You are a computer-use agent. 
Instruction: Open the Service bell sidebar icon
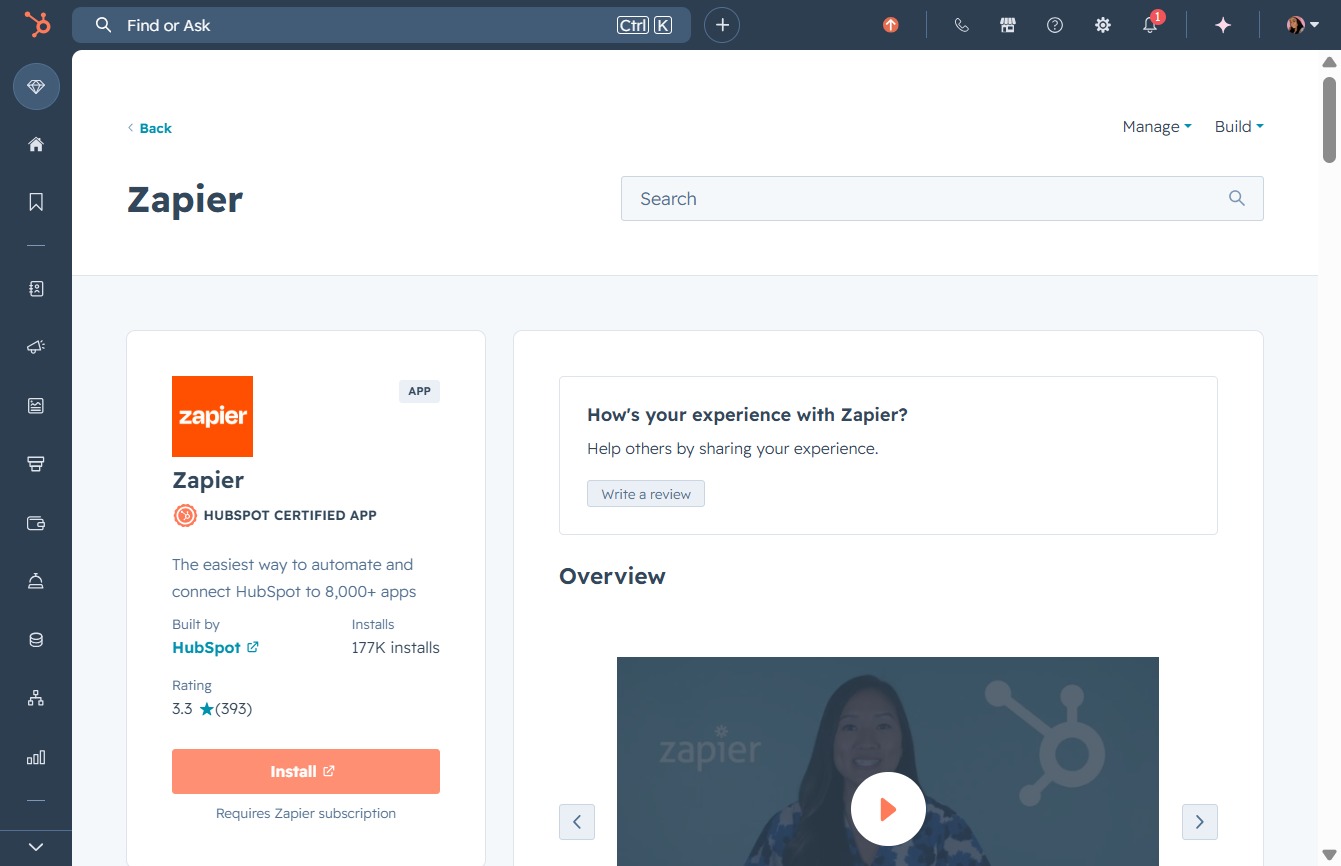pyautogui.click(x=36, y=581)
